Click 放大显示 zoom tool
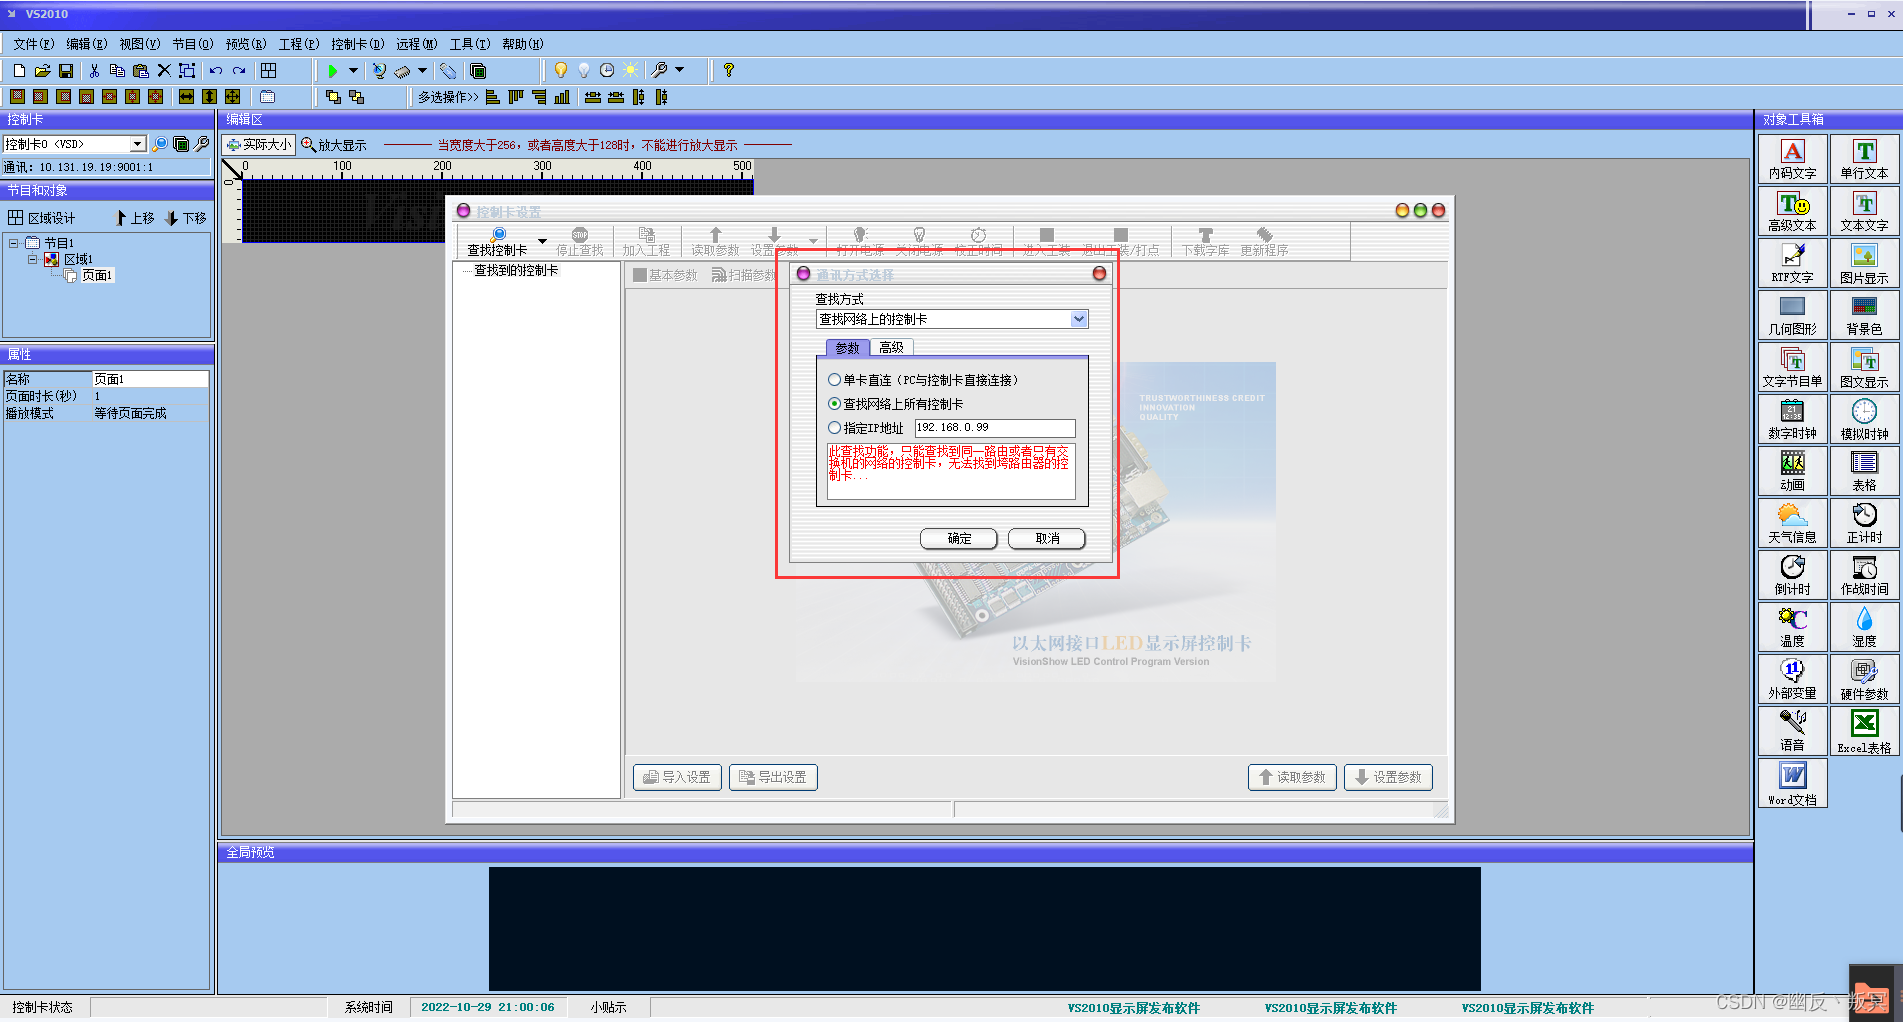Image resolution: width=1903 pixels, height=1022 pixels. pos(334,145)
